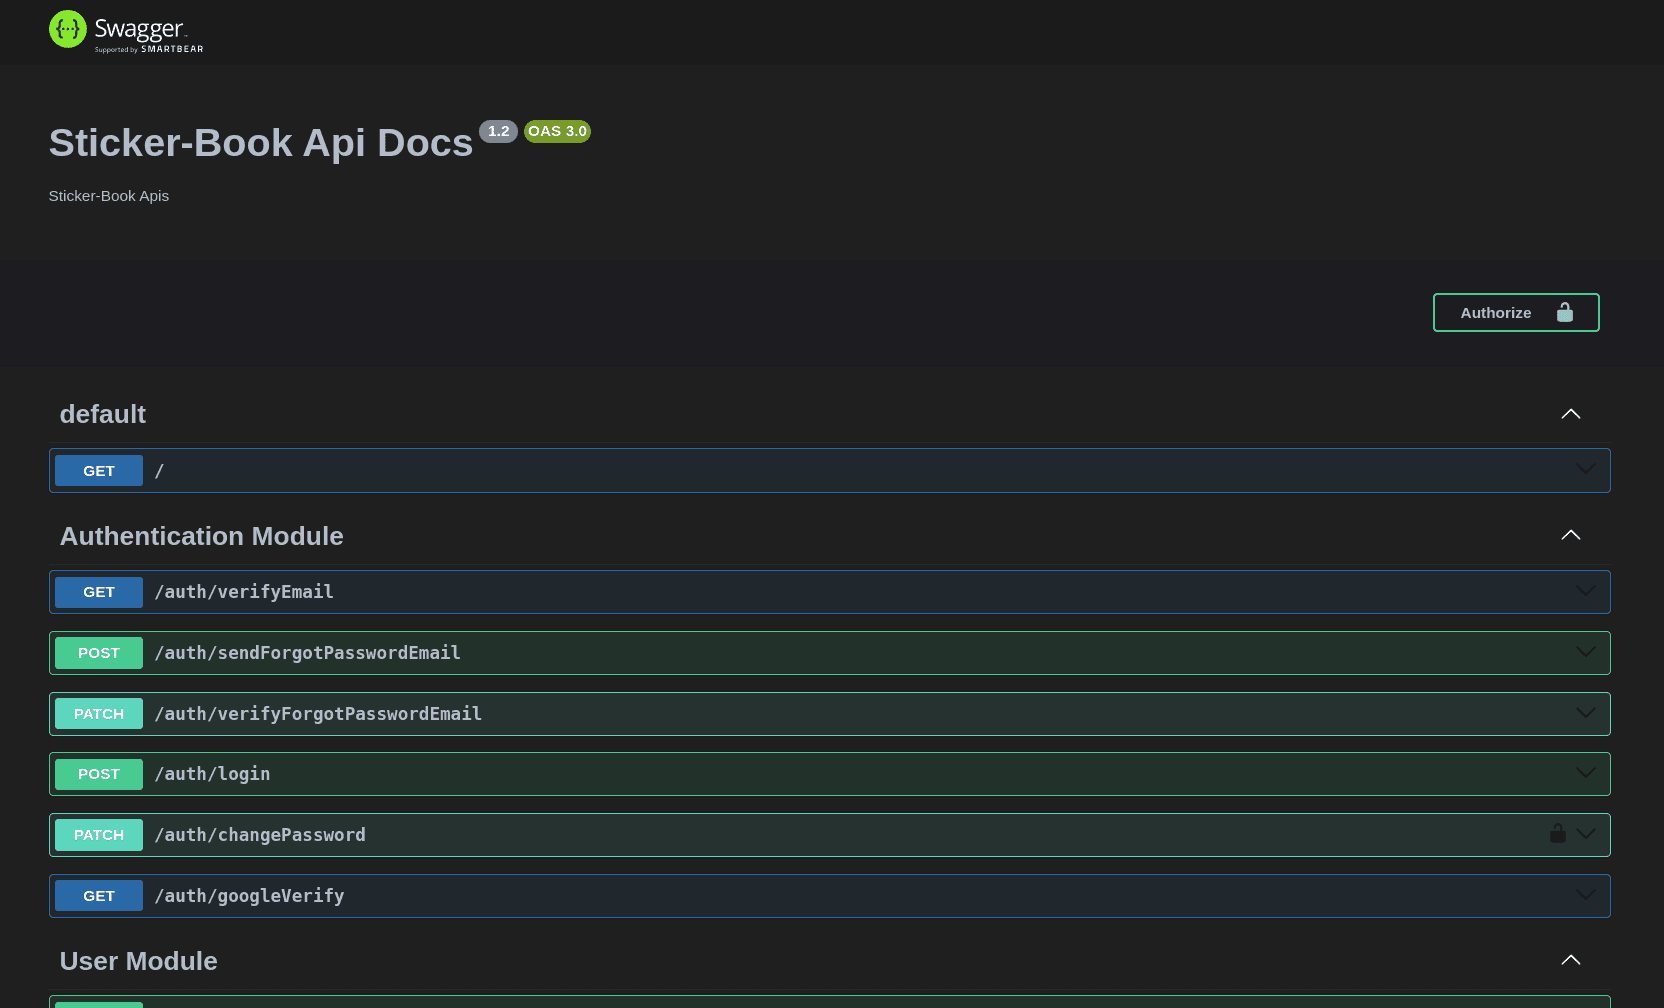
Task: Expand the /auth/googleVerify endpoint arrow
Action: (x=1586, y=895)
